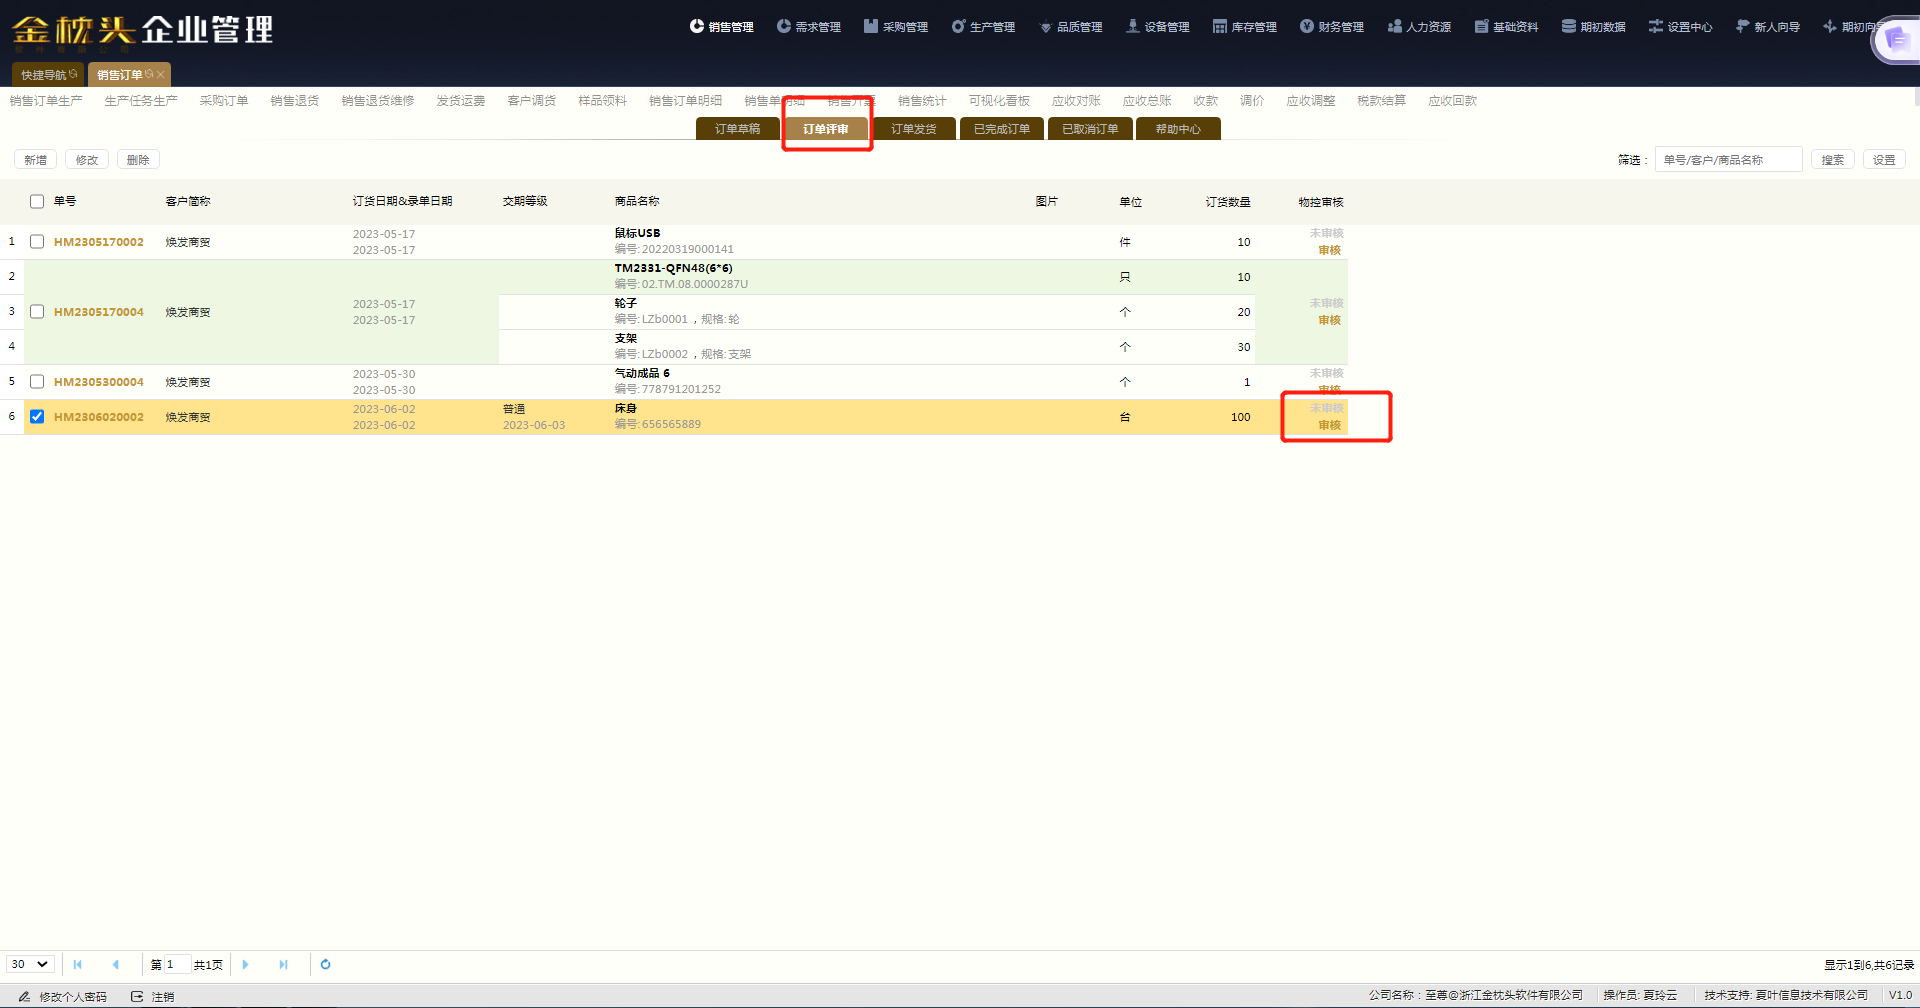Click the 新增 button

(x=36, y=160)
